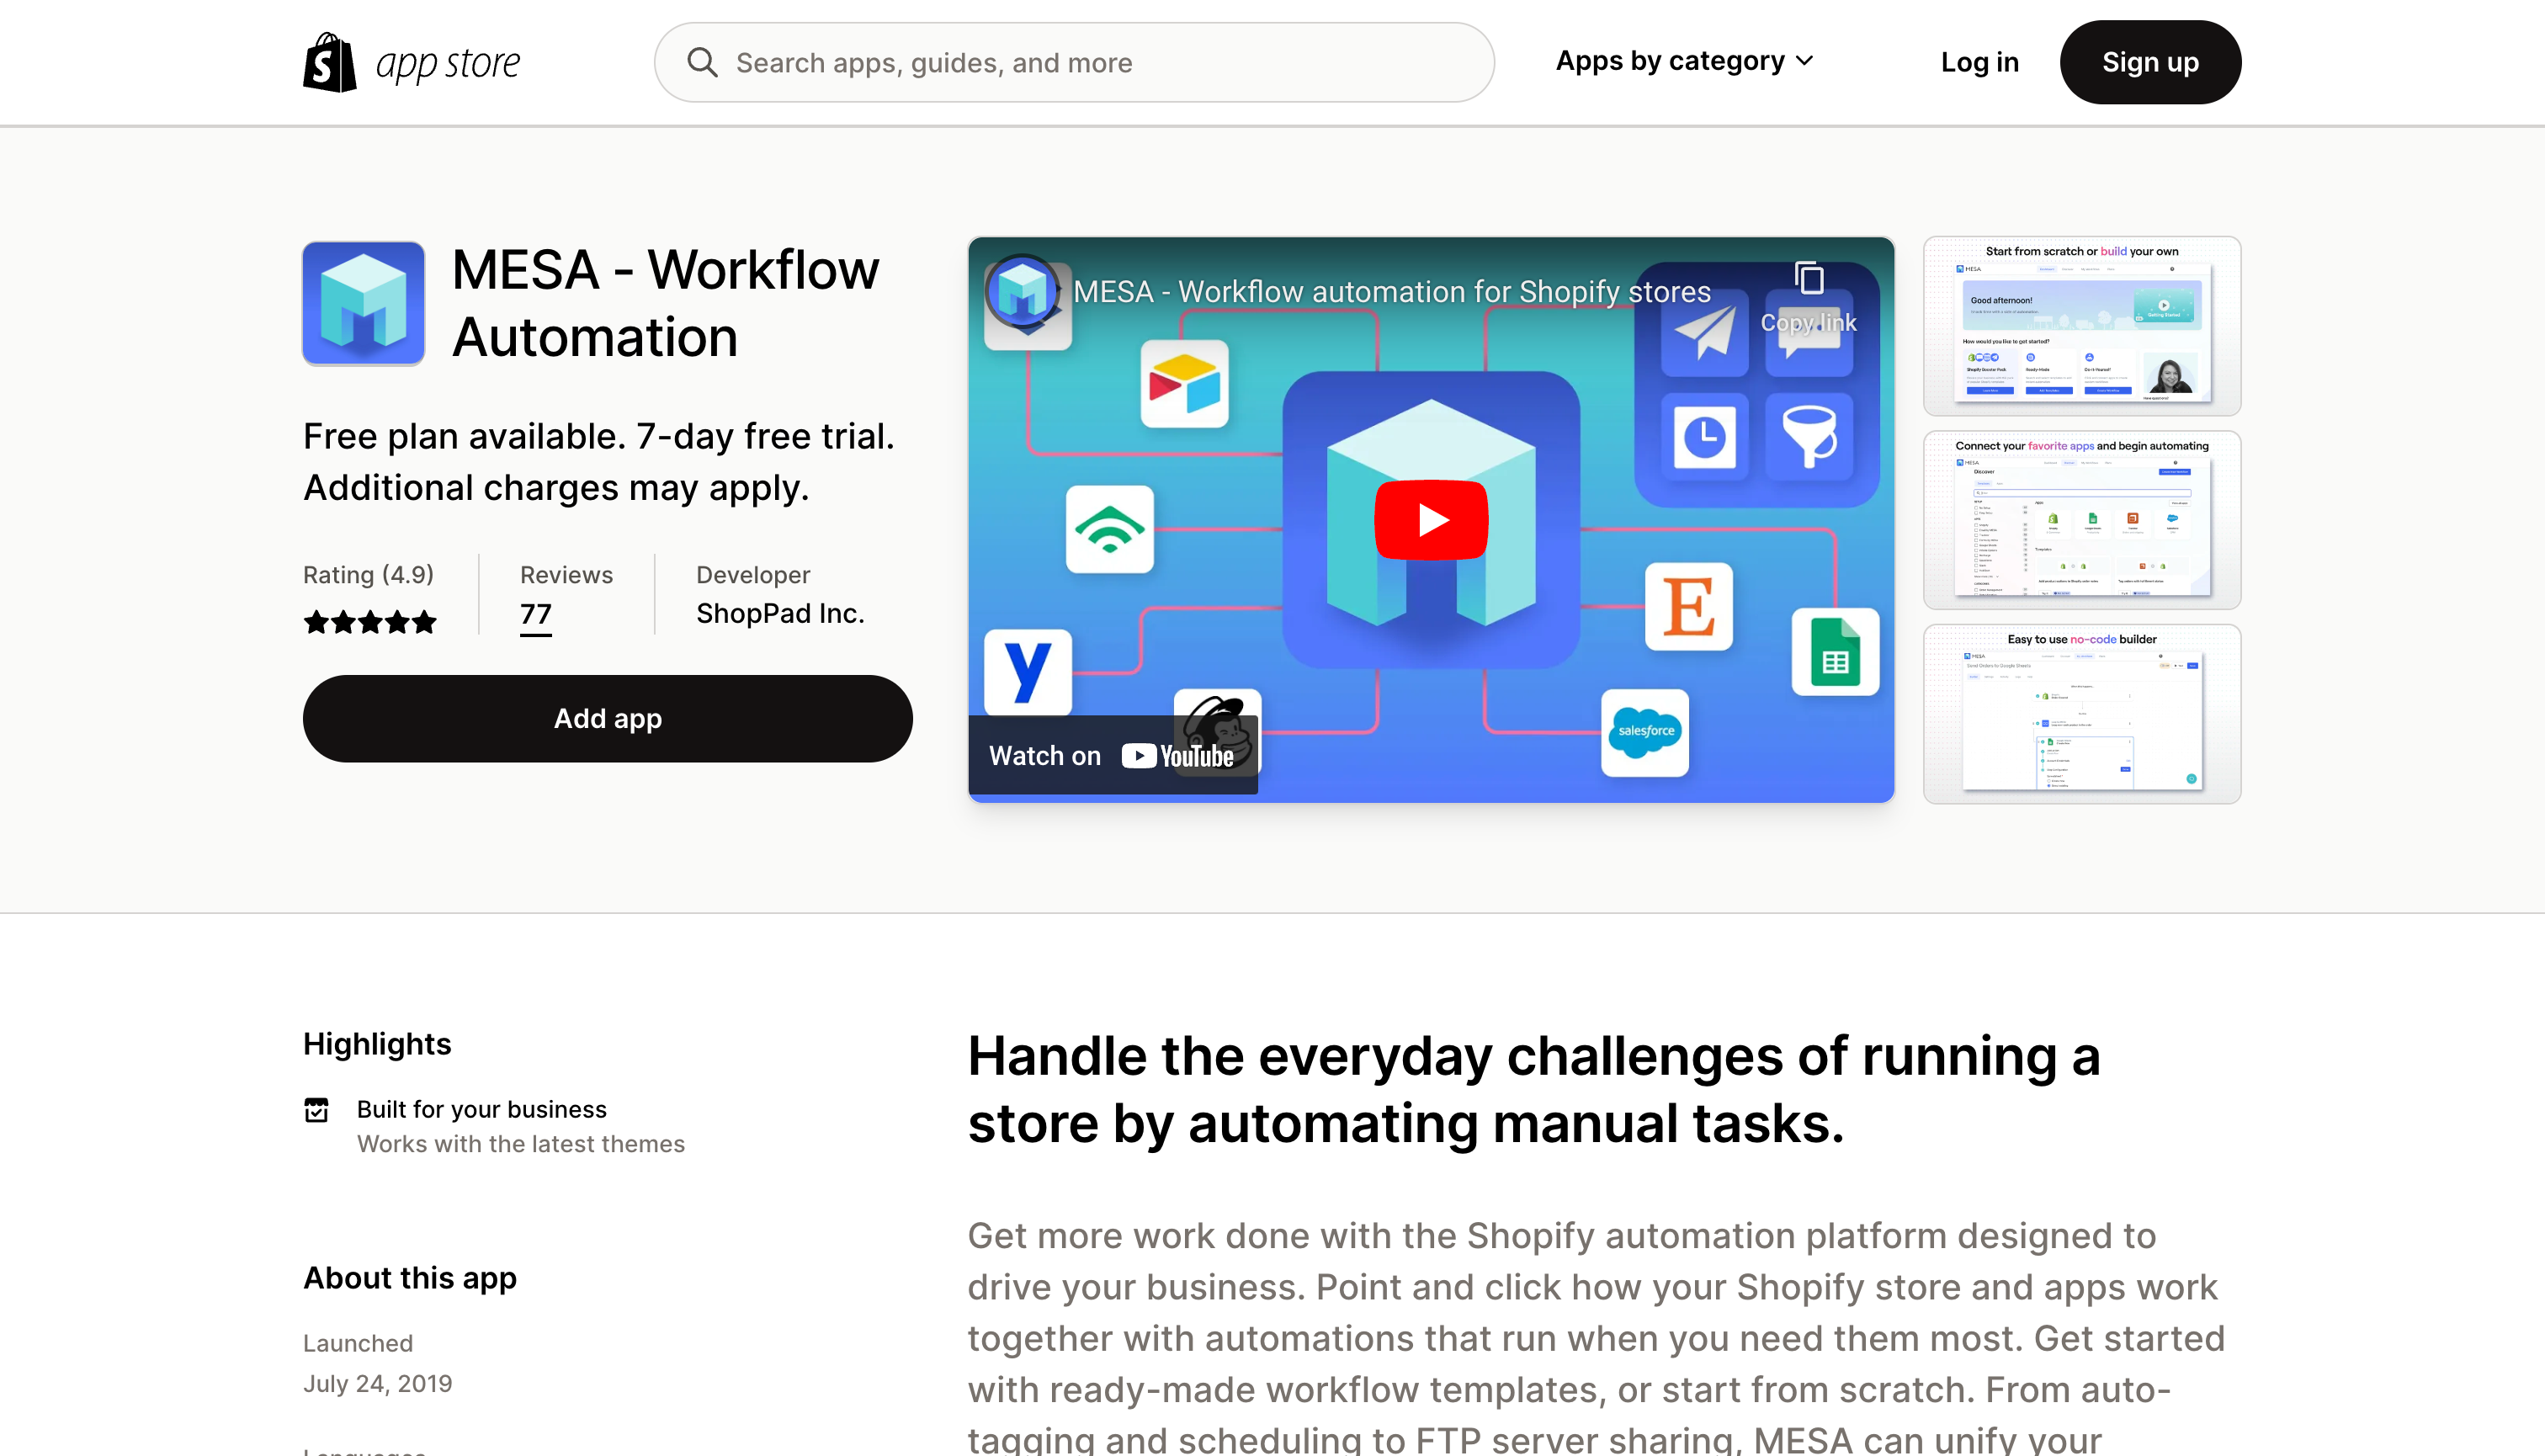Click the ShopPad Inc. developer name
The height and width of the screenshot is (1456, 2545).
779,612
